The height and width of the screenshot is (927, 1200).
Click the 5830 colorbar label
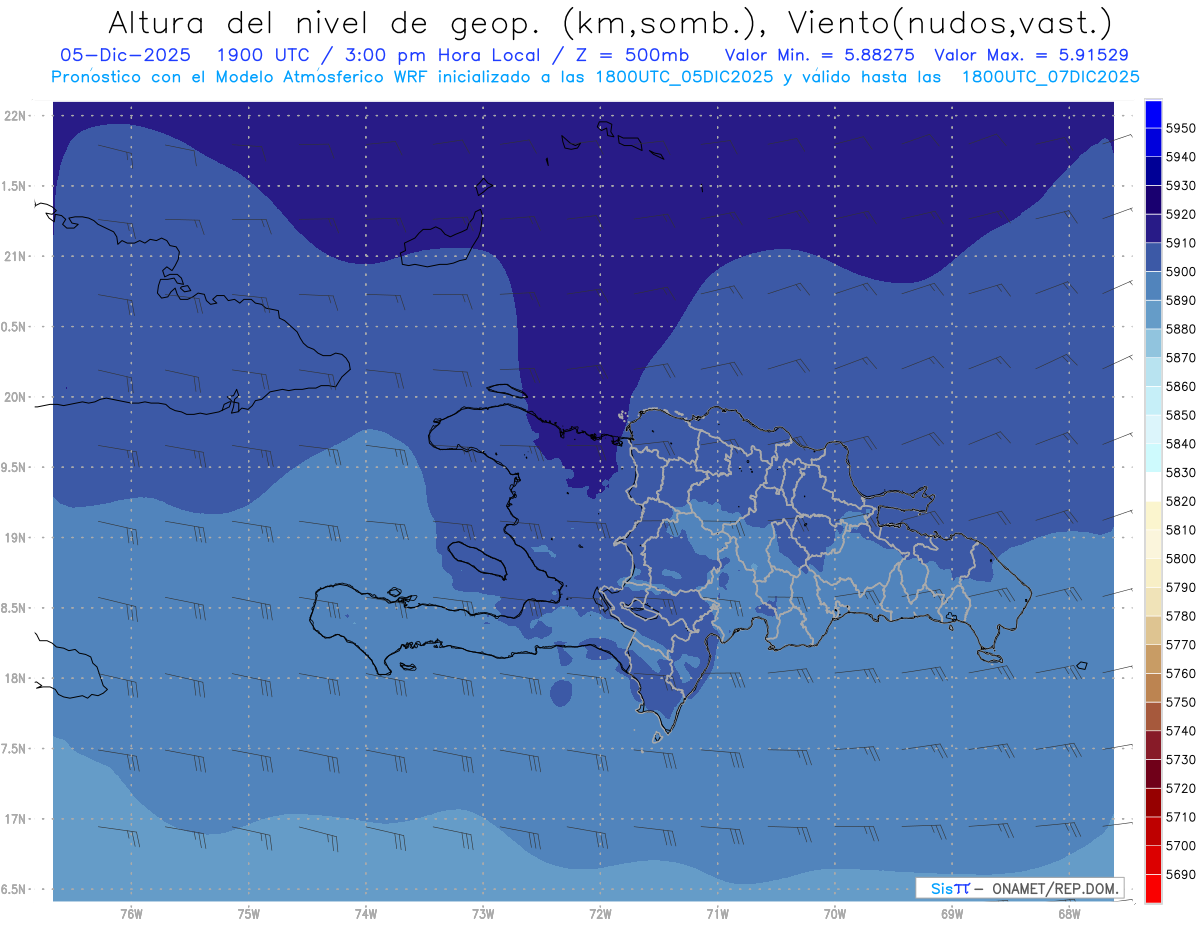coord(1180,472)
